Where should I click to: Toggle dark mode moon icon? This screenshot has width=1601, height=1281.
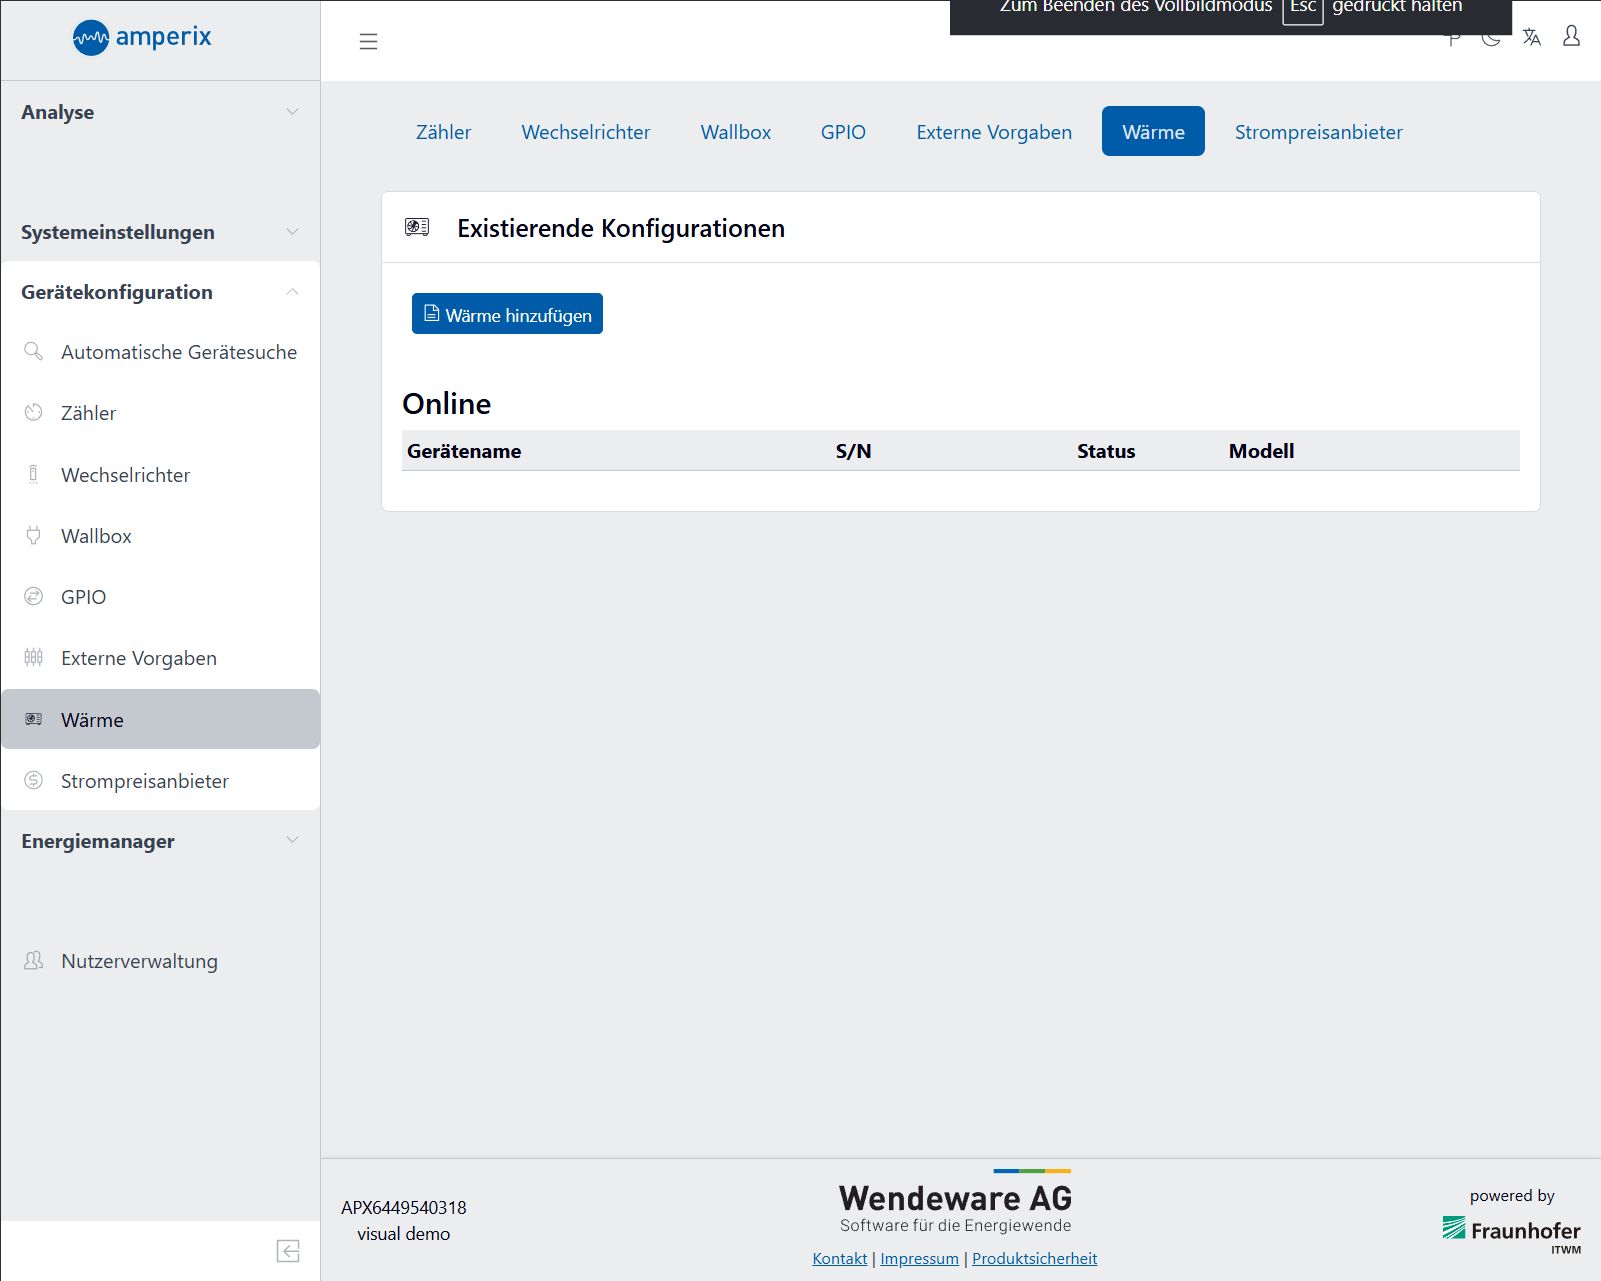click(x=1491, y=40)
